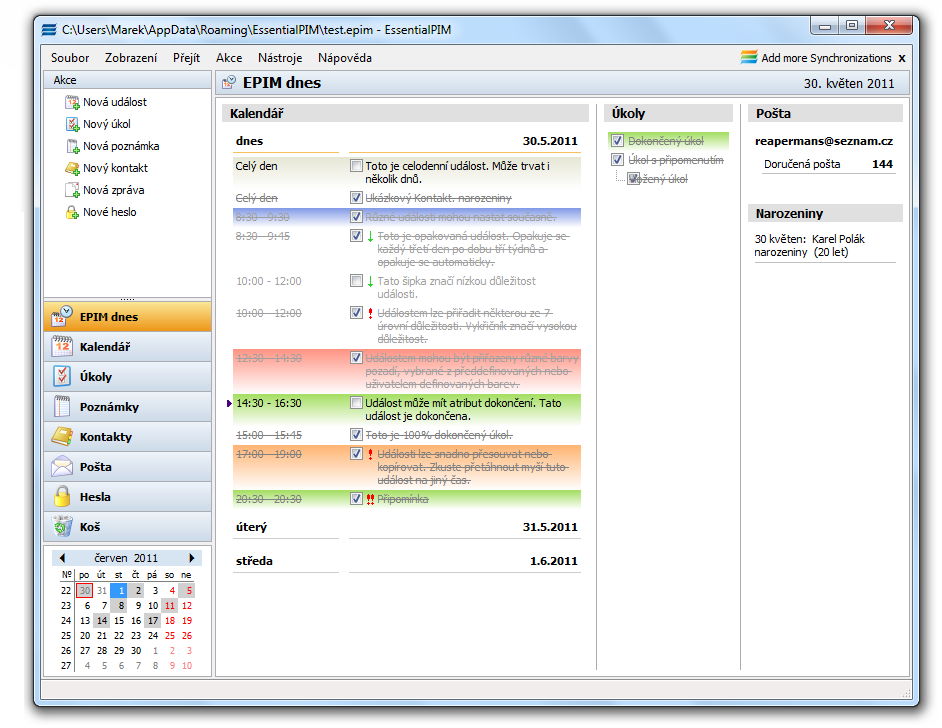Screen dimensions: 942x728
Task: Uncheck 'Úkol s připomenutím' task checkbox
Action: [618, 160]
